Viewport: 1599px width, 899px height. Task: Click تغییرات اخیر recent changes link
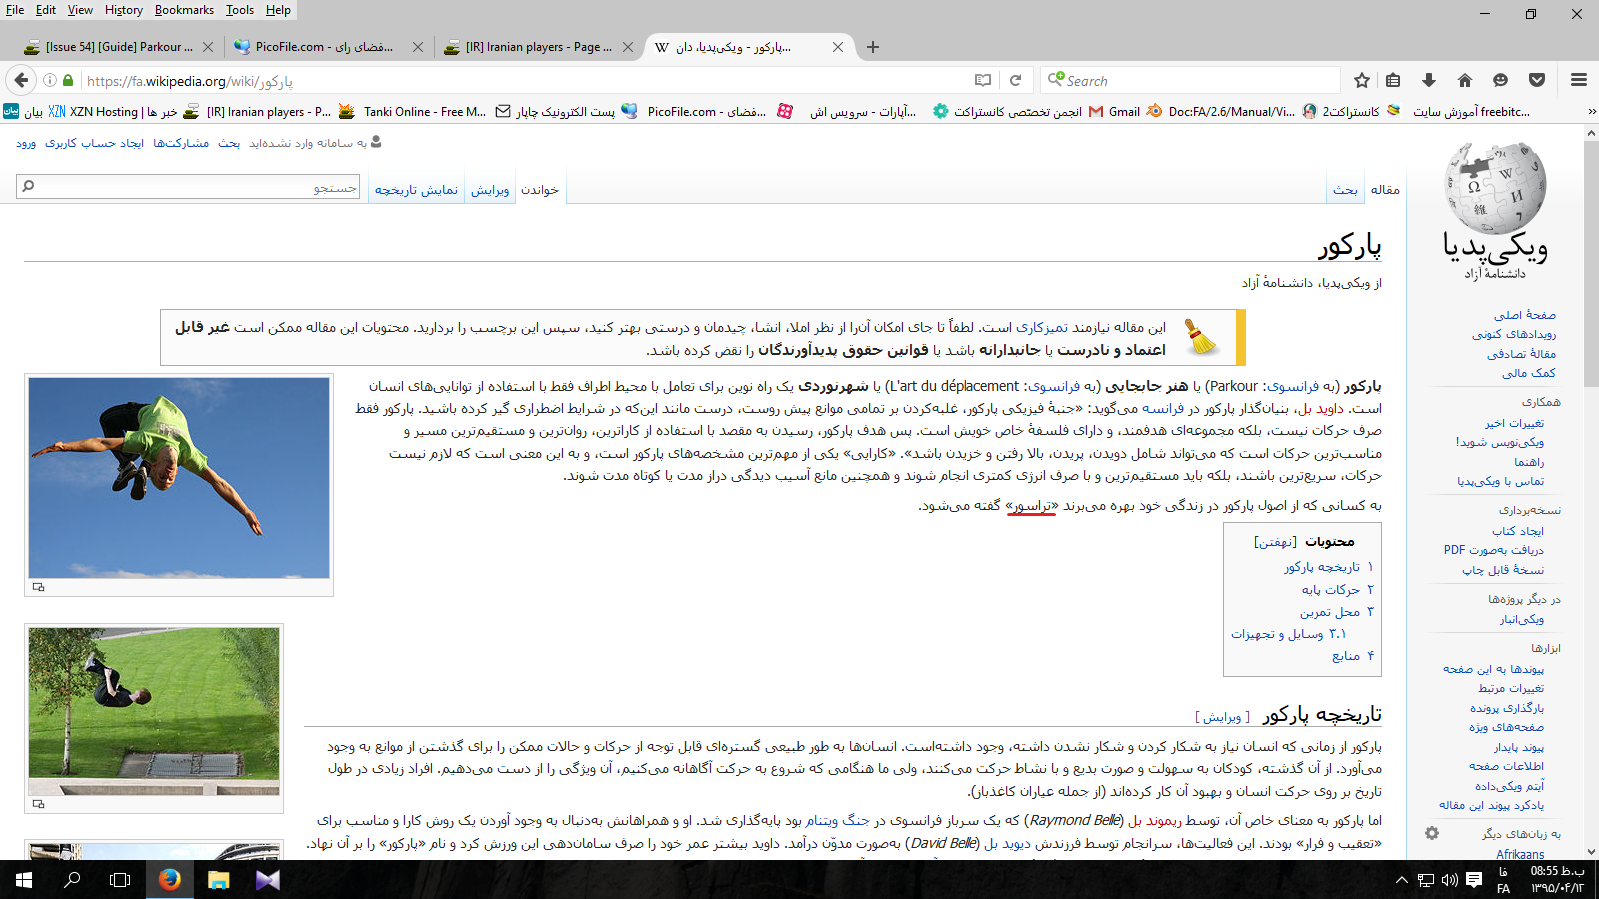click(1514, 423)
